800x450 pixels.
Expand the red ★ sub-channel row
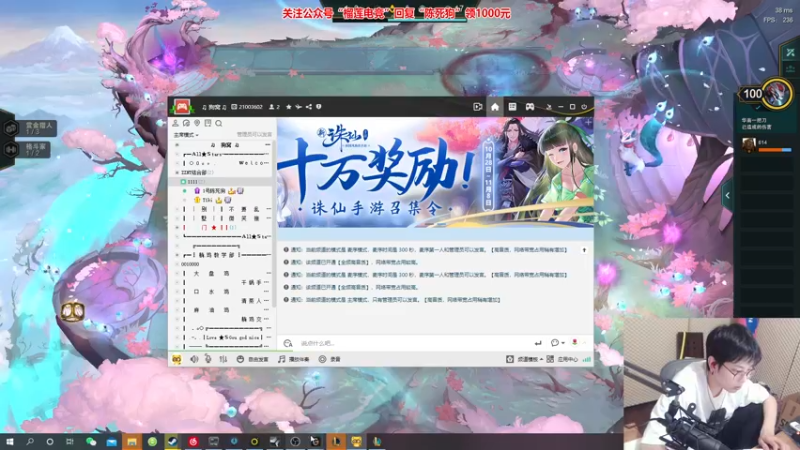177,228
